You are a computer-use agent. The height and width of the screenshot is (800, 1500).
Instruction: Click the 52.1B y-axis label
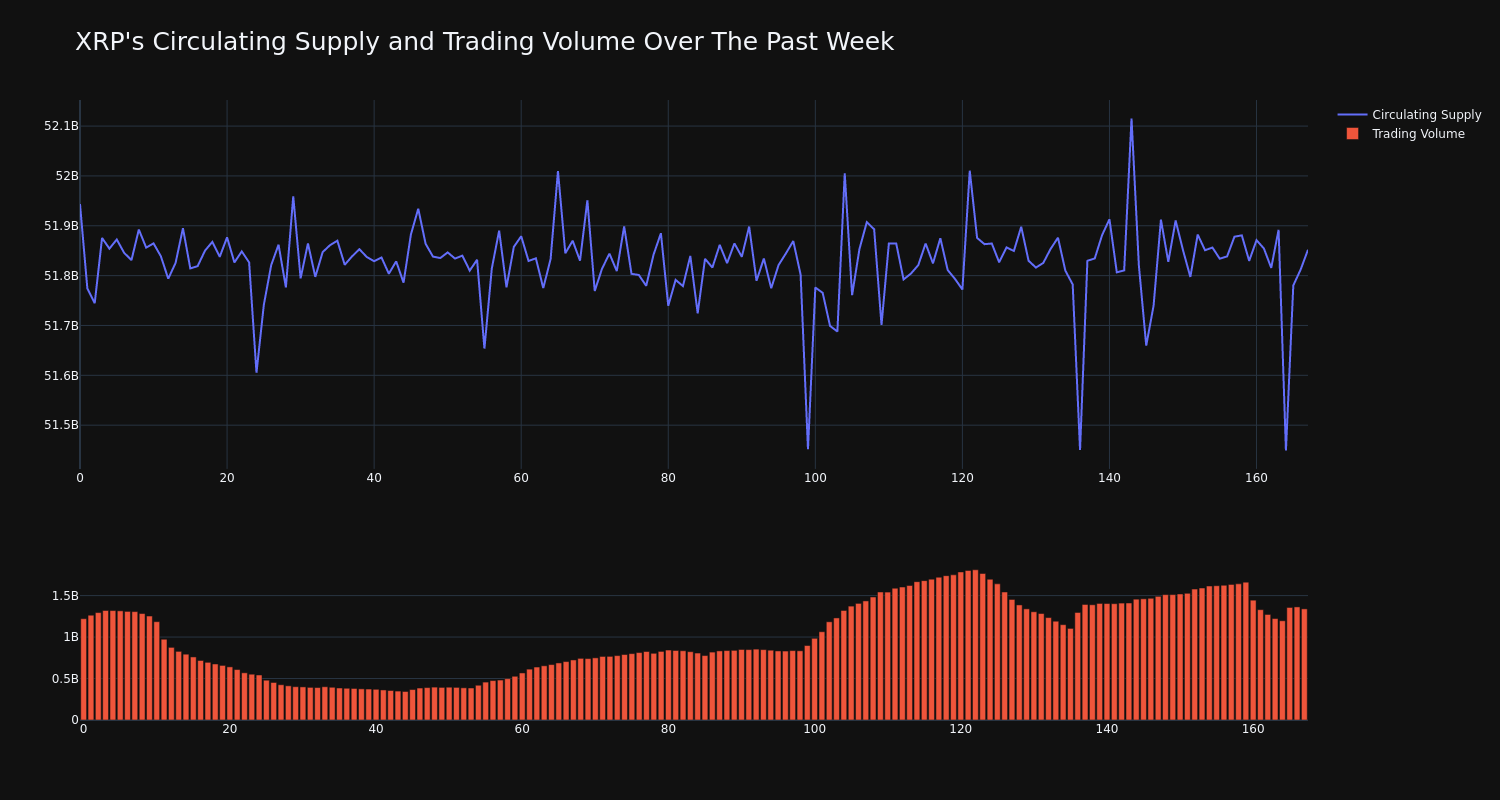tap(61, 126)
